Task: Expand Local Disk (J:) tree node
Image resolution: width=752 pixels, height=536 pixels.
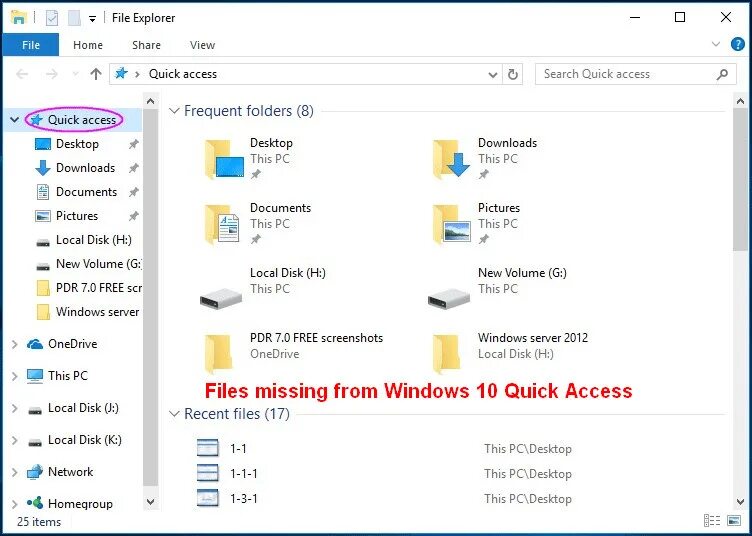Action: click(x=14, y=408)
